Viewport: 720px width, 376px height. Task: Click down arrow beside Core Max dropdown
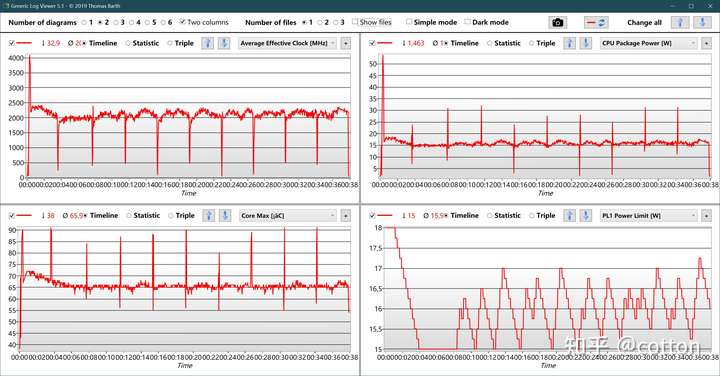tap(225, 215)
